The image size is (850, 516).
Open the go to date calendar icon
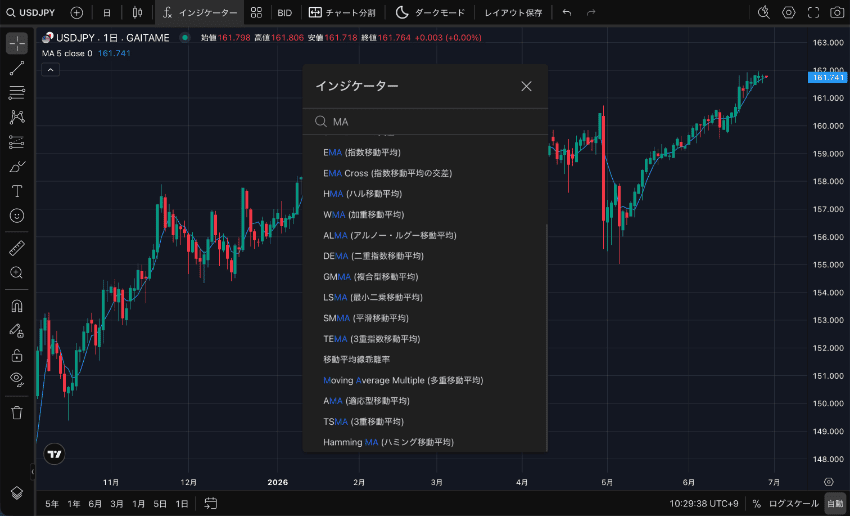[x=211, y=504]
